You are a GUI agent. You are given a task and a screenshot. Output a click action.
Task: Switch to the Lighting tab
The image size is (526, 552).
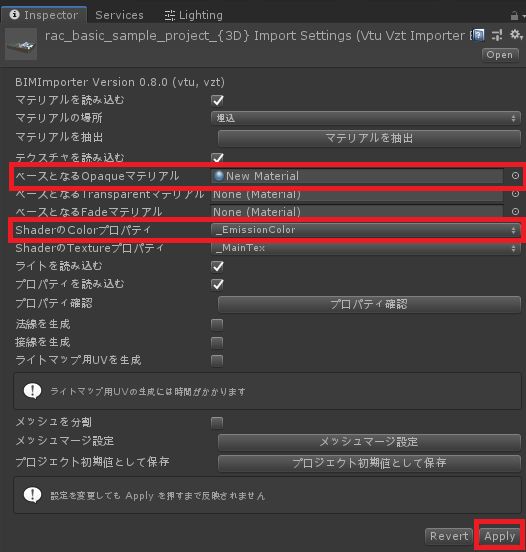tap(194, 15)
